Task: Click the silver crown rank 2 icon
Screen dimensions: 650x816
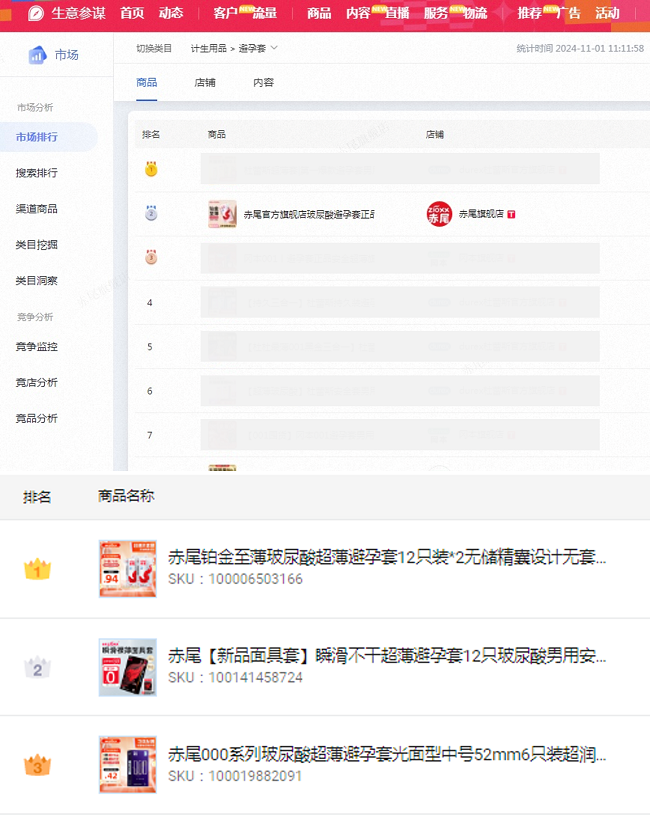Action: coord(37,668)
